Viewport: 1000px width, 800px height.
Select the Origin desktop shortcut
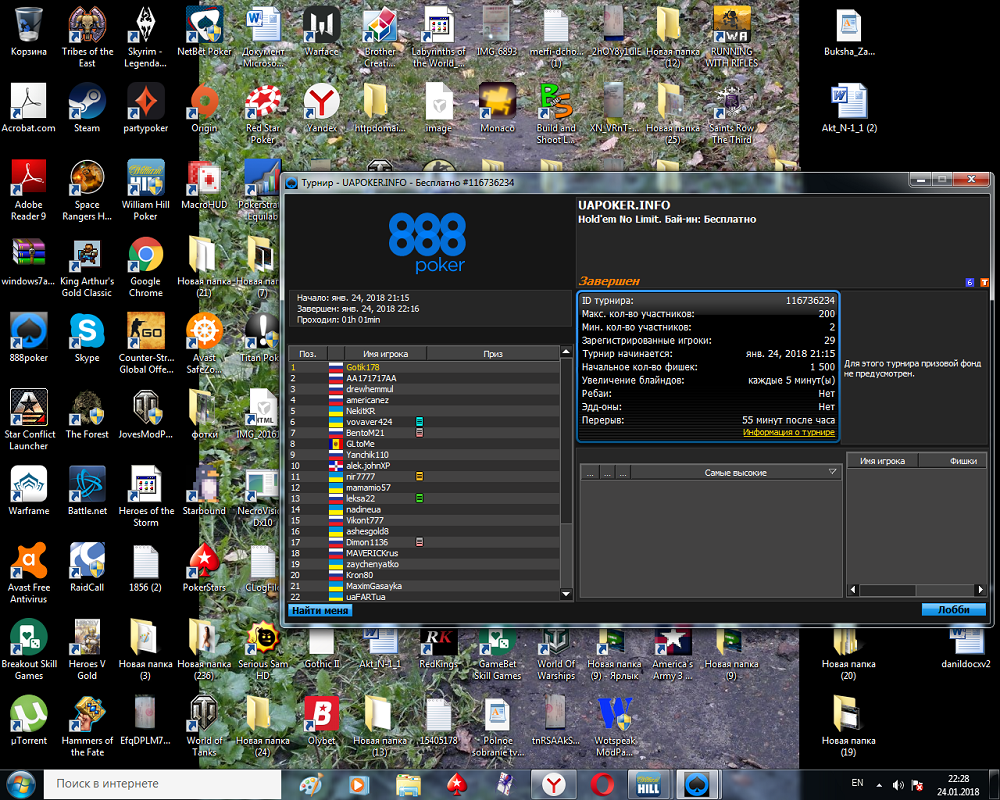point(204,108)
